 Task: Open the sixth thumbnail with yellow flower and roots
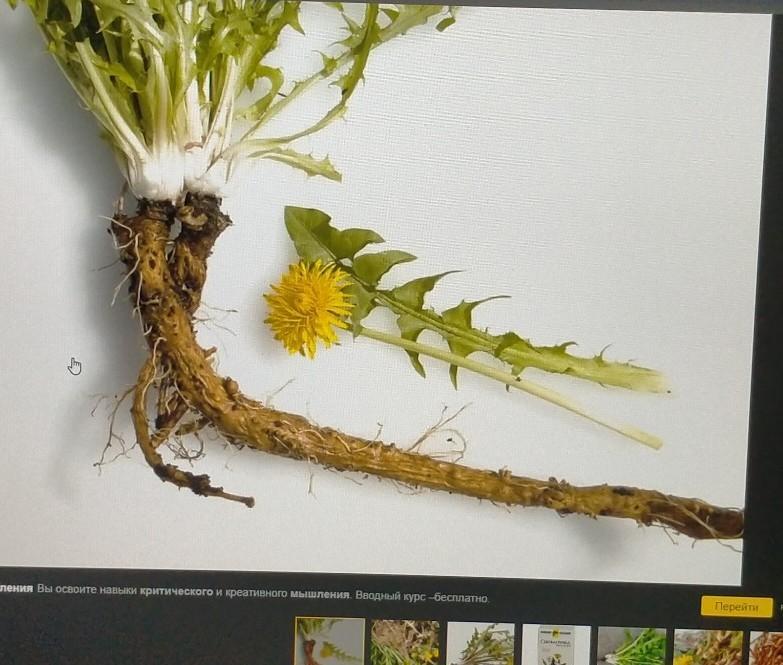point(707,648)
